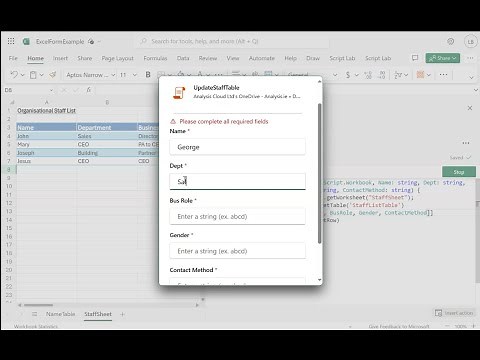The height and width of the screenshot is (360, 480).
Task: Click the Increase Decimal icon
Action: 368,75
